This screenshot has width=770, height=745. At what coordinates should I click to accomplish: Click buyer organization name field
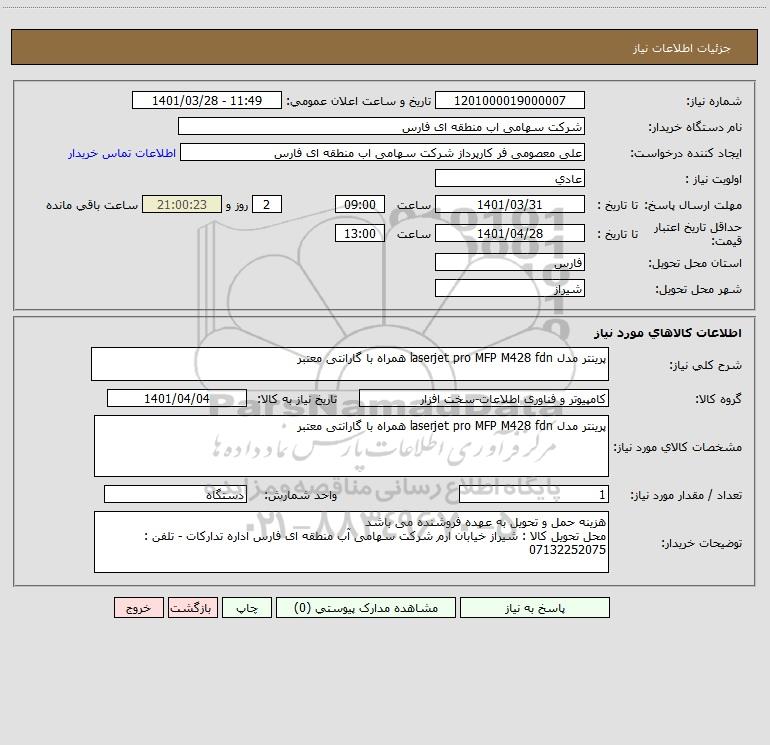tap(381, 126)
